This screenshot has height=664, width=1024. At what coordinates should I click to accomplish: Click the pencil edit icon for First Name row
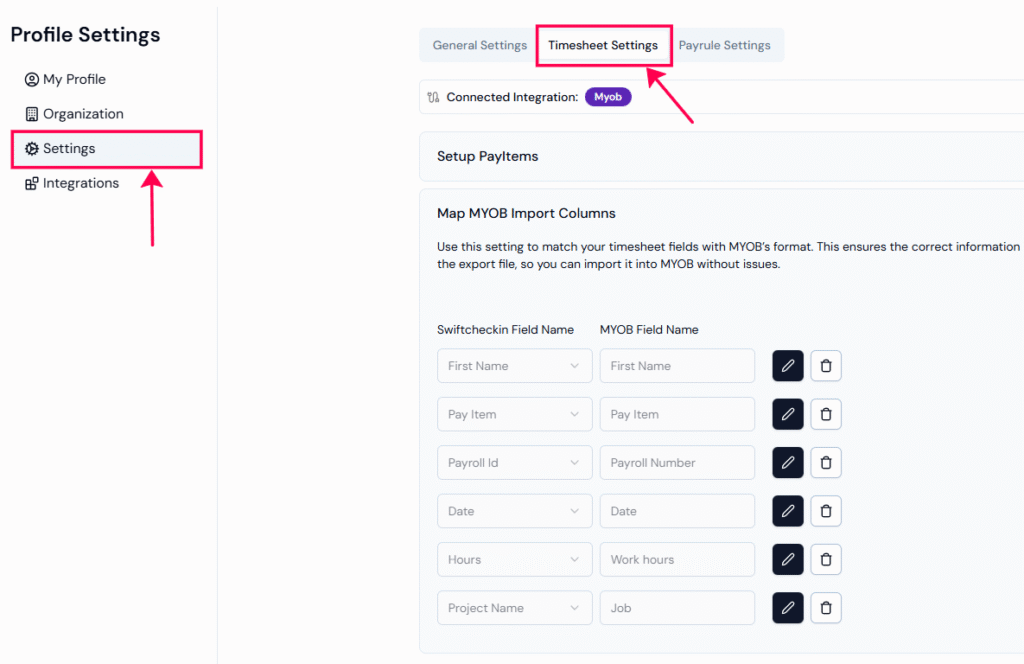point(788,366)
